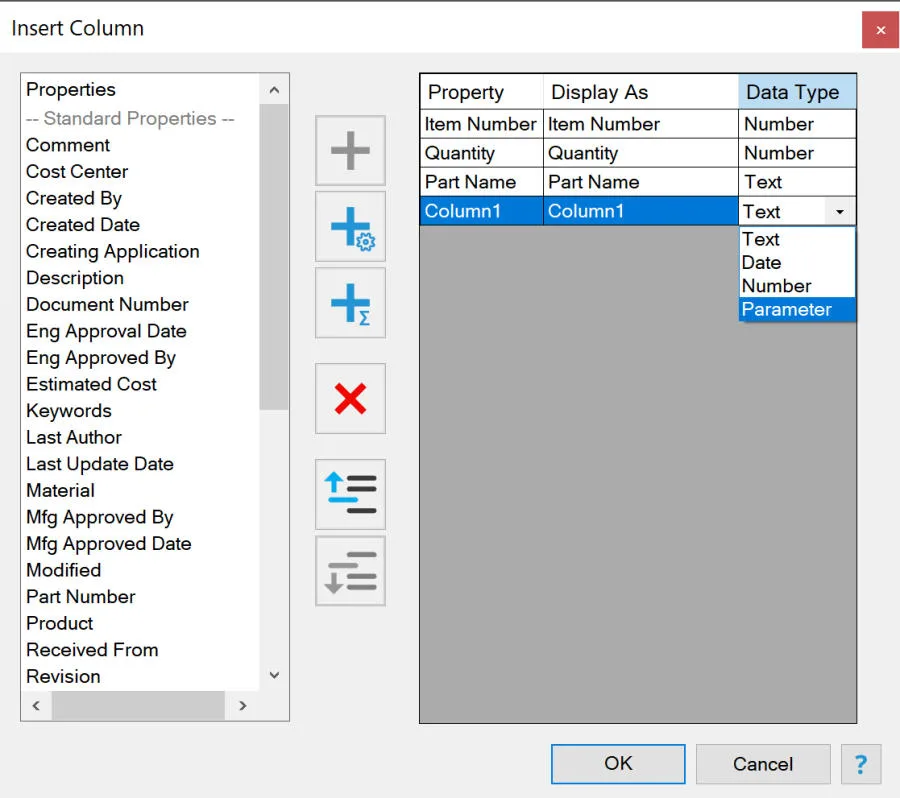Click the horizontal scroll left arrow
The width and height of the screenshot is (900, 798).
tap(36, 705)
